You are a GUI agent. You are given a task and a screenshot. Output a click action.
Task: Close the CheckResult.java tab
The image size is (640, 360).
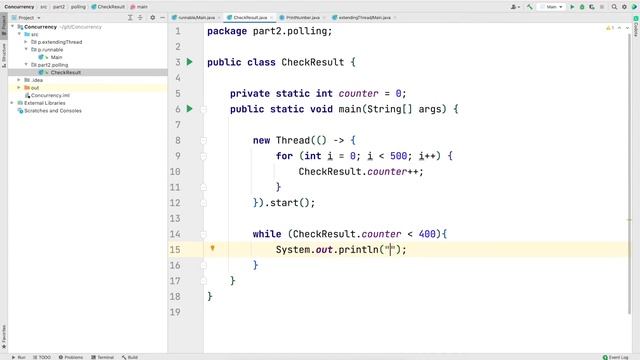tap(271, 18)
